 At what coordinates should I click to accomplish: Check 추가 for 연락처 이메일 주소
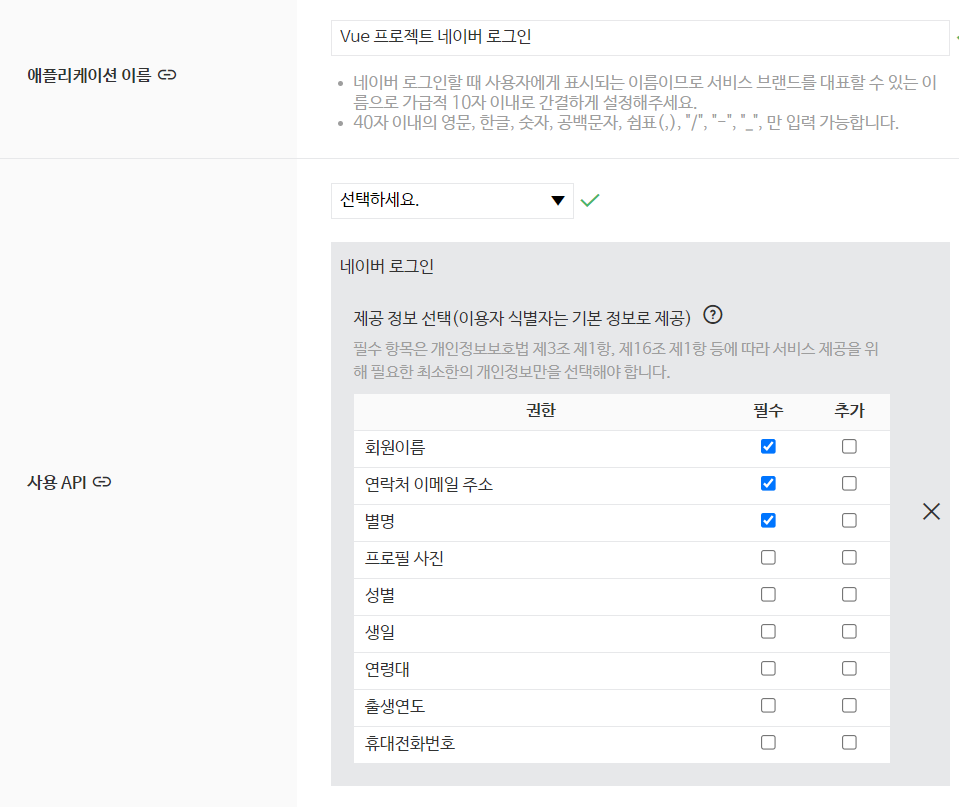[849, 483]
